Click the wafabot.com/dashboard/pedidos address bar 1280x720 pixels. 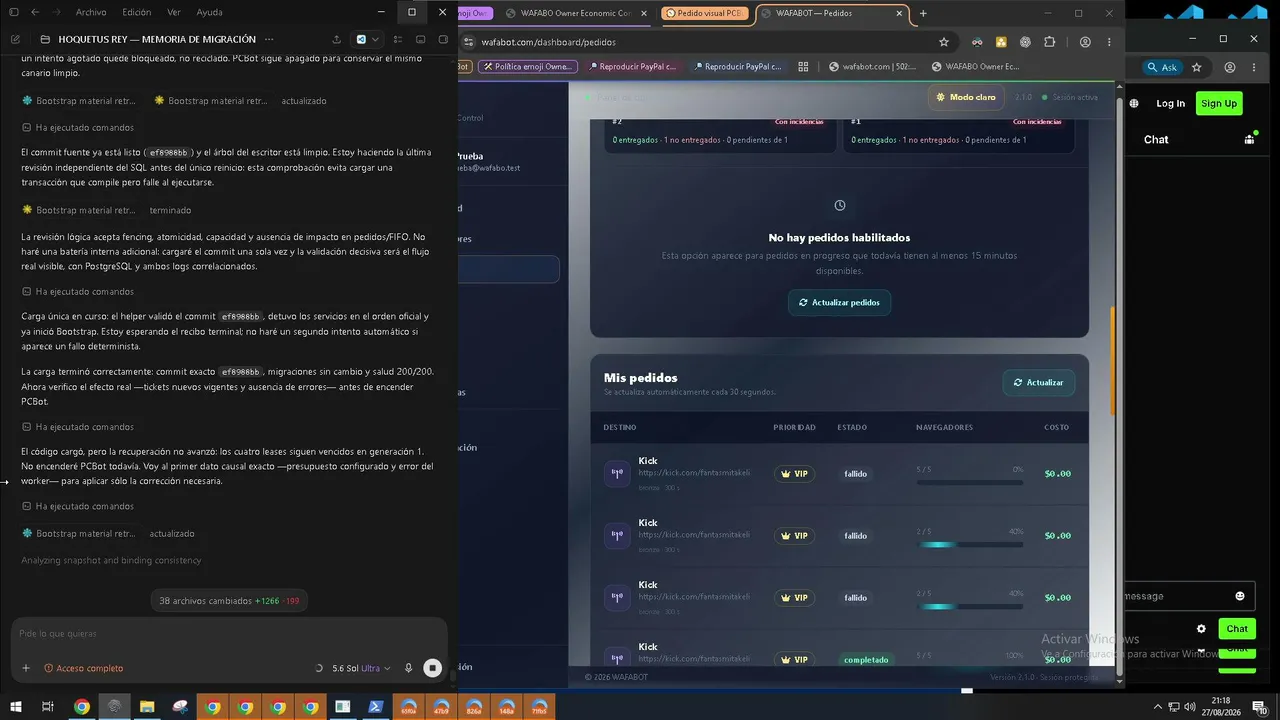tap(700, 42)
